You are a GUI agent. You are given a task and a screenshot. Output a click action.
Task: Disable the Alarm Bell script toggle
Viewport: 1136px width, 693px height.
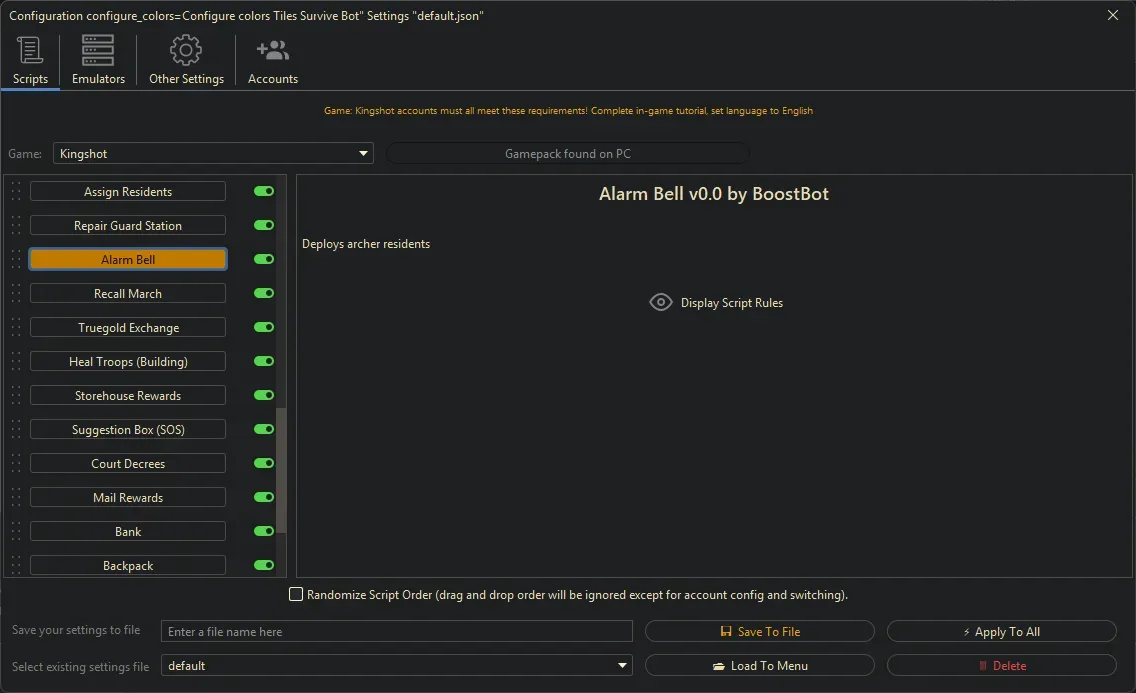pos(262,259)
